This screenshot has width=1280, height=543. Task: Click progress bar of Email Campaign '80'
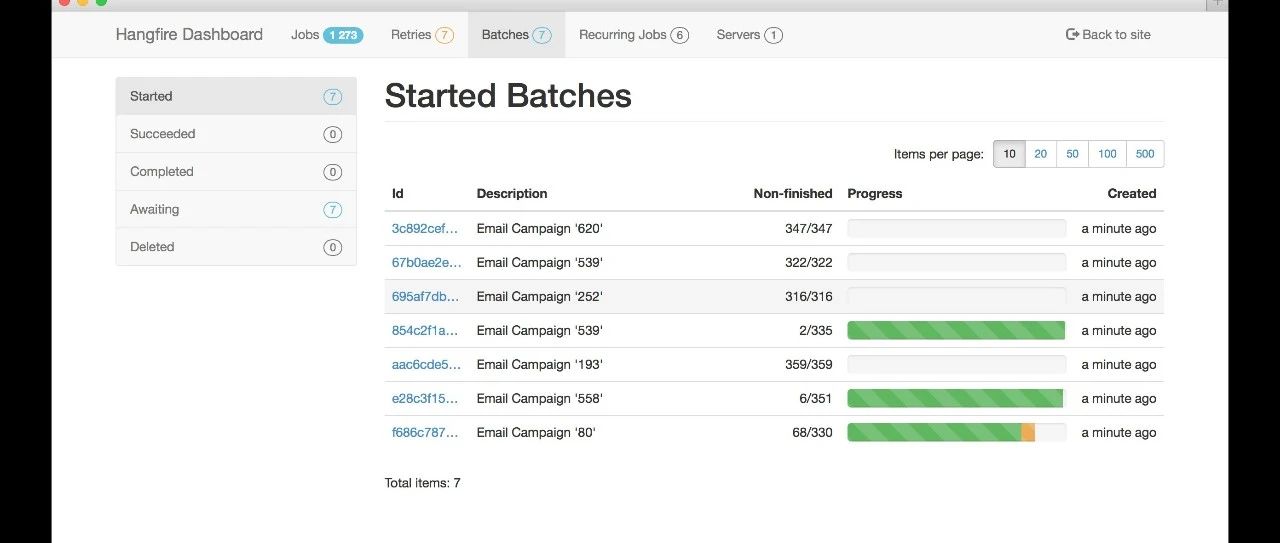tap(956, 433)
